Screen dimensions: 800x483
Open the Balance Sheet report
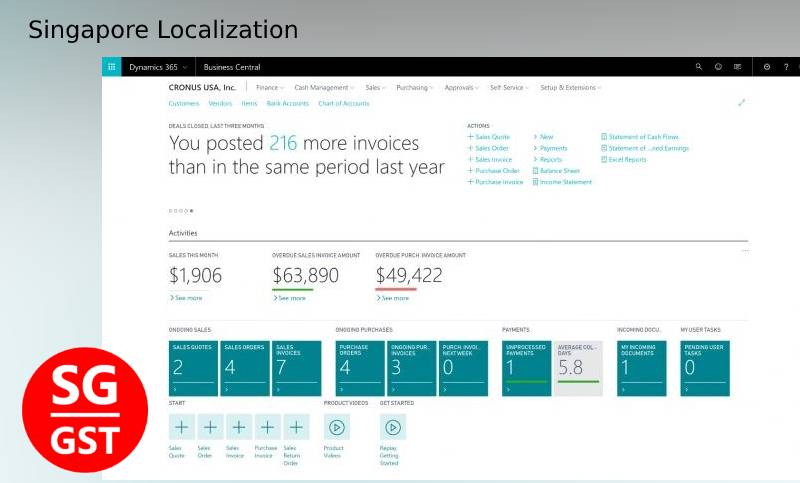coord(556,170)
